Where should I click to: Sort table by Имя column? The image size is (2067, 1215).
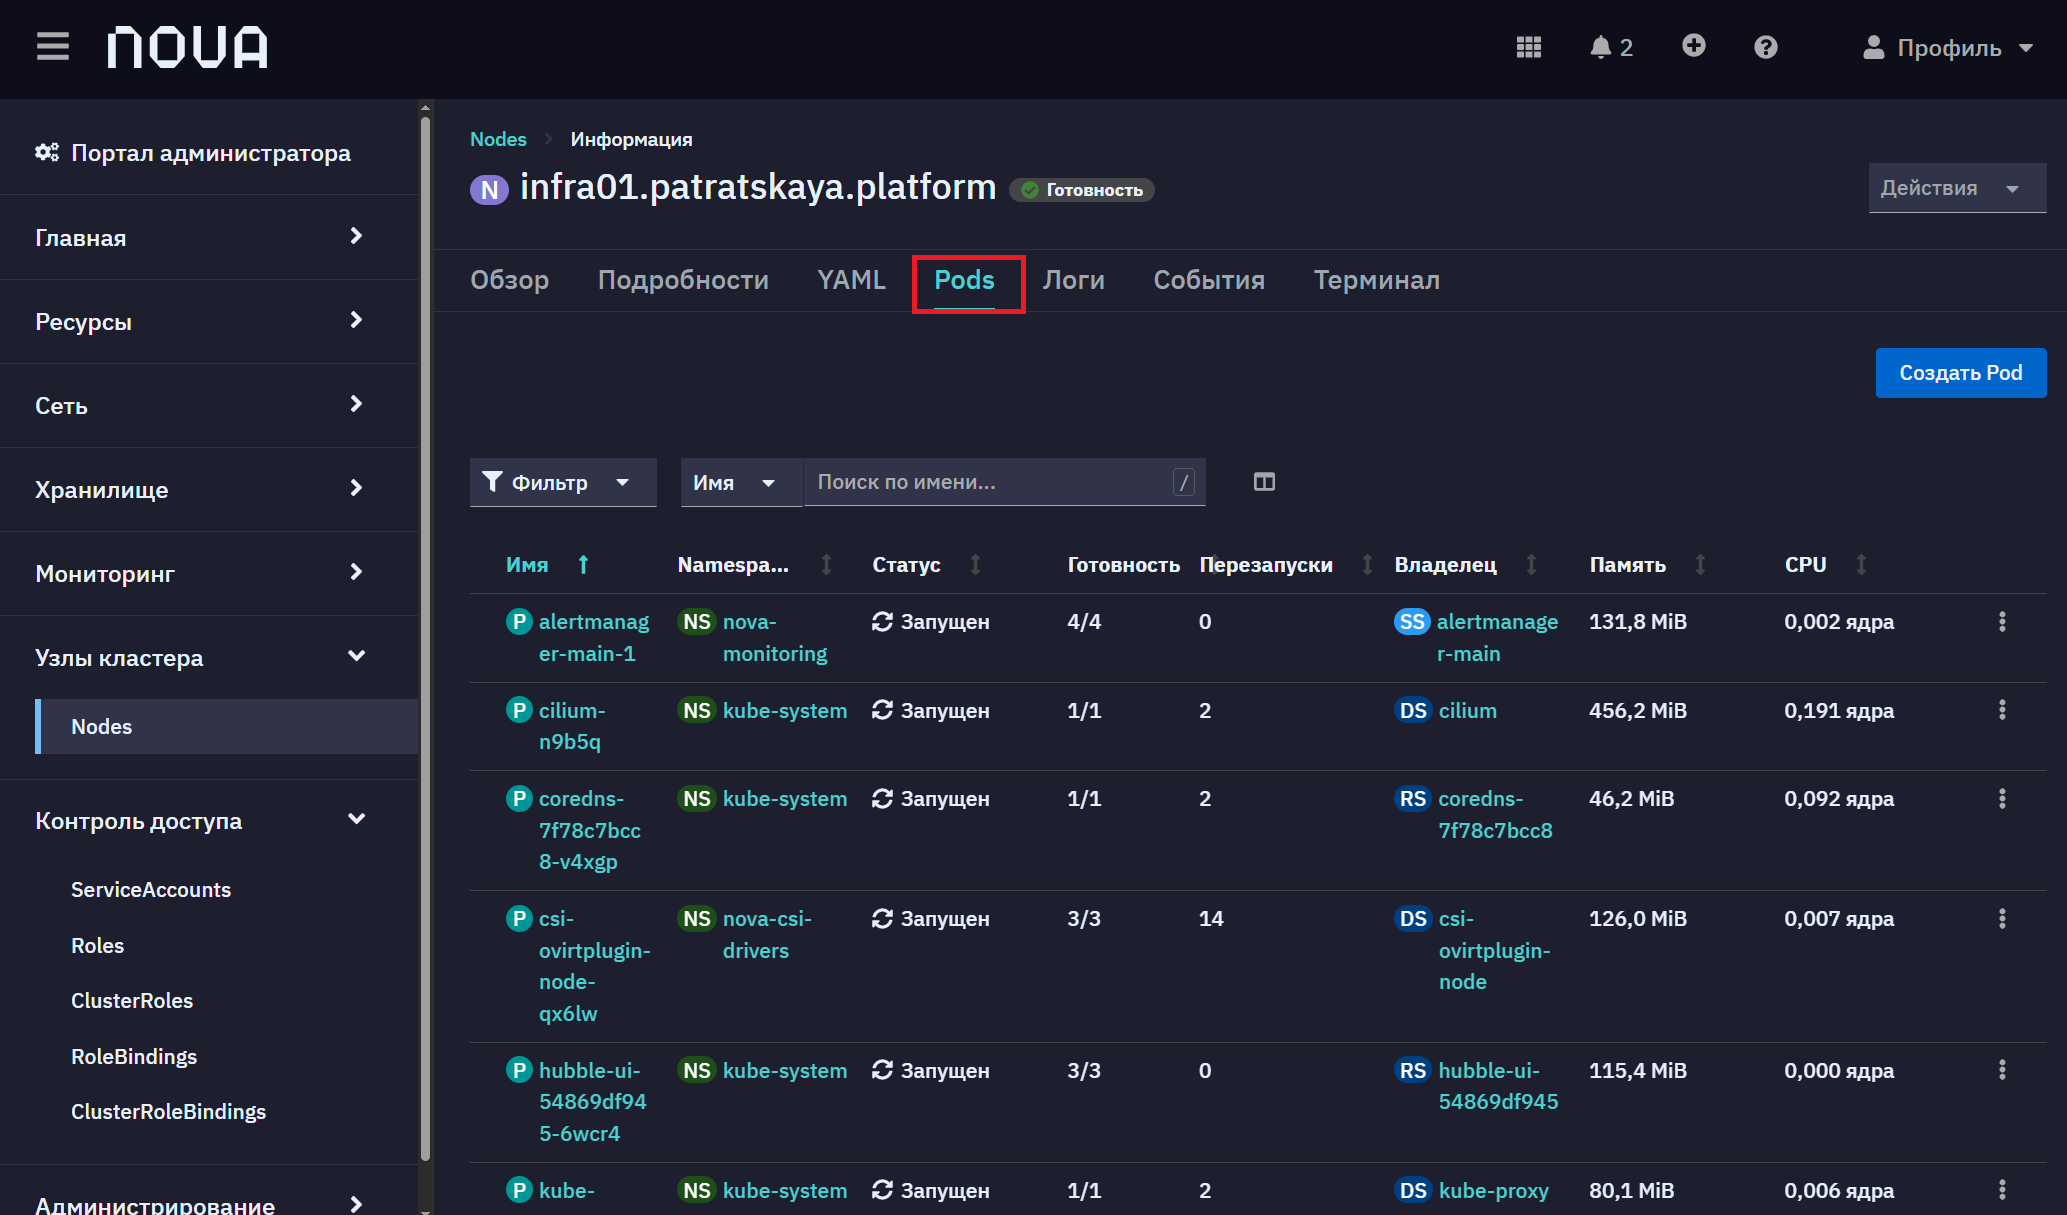pyautogui.click(x=548, y=565)
